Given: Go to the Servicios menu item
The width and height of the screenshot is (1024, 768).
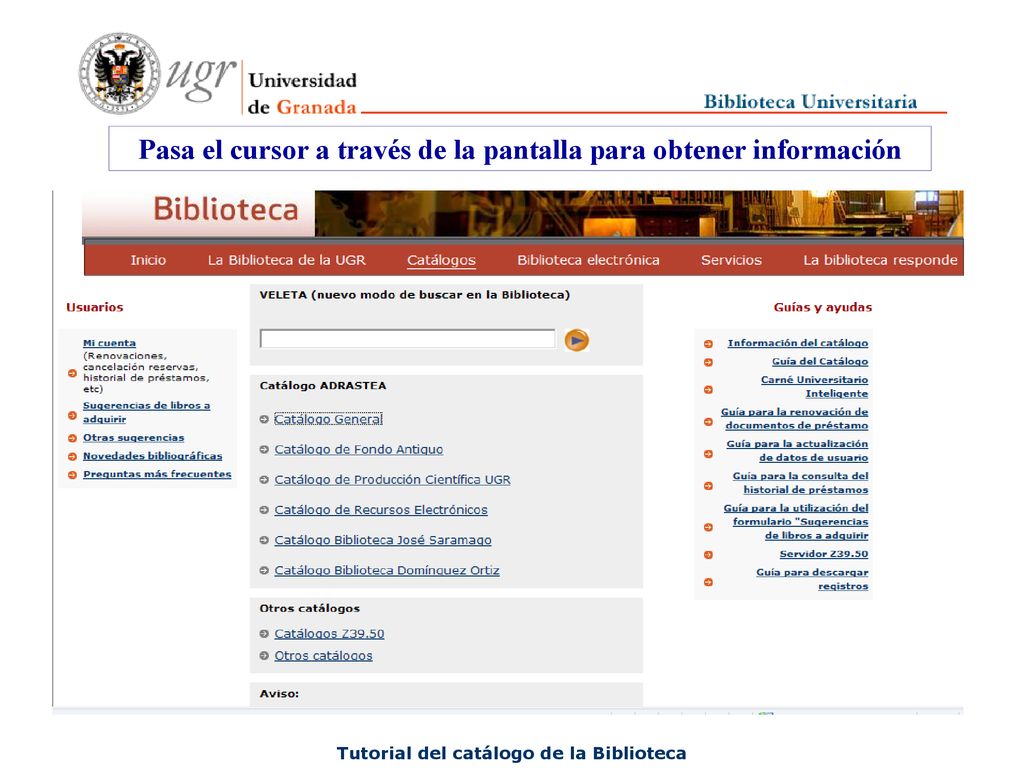Looking at the screenshot, I should pyautogui.click(x=731, y=260).
